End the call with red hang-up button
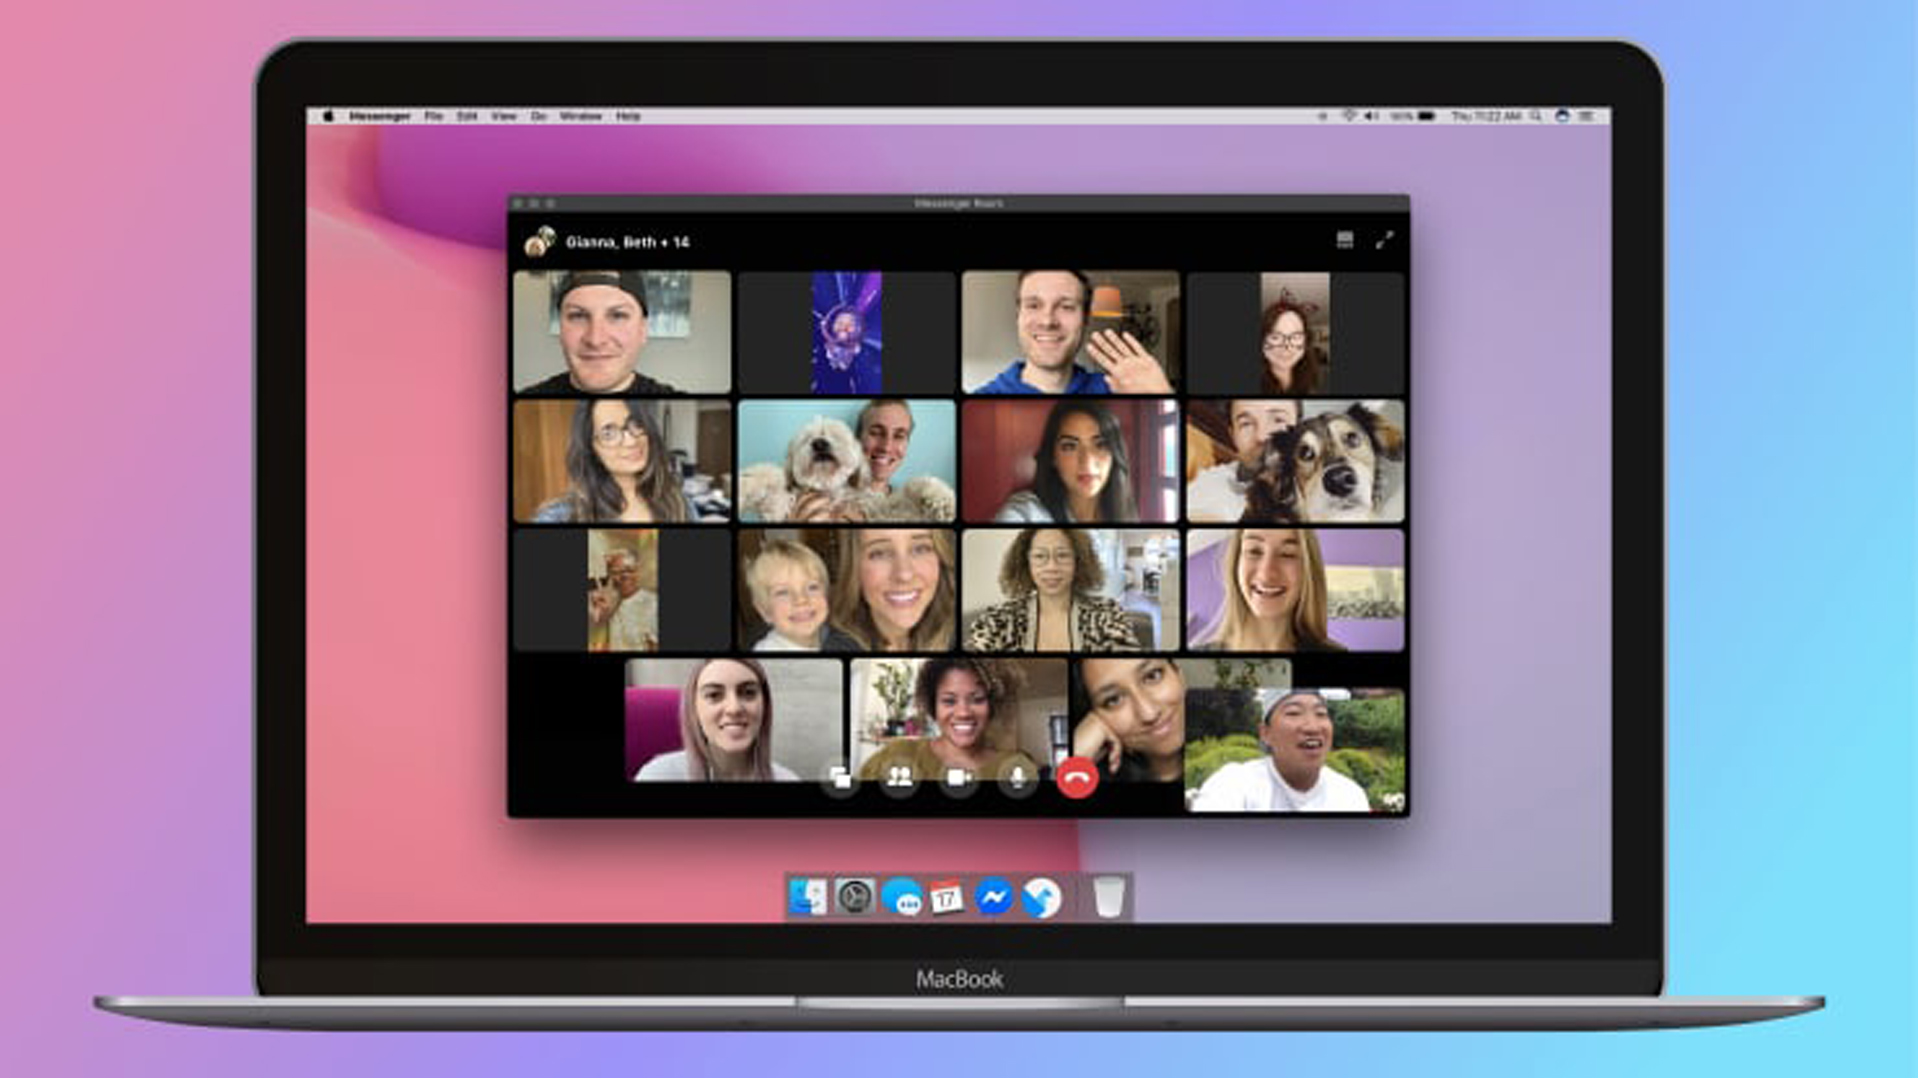This screenshot has width=1920, height=1080. [1076, 778]
